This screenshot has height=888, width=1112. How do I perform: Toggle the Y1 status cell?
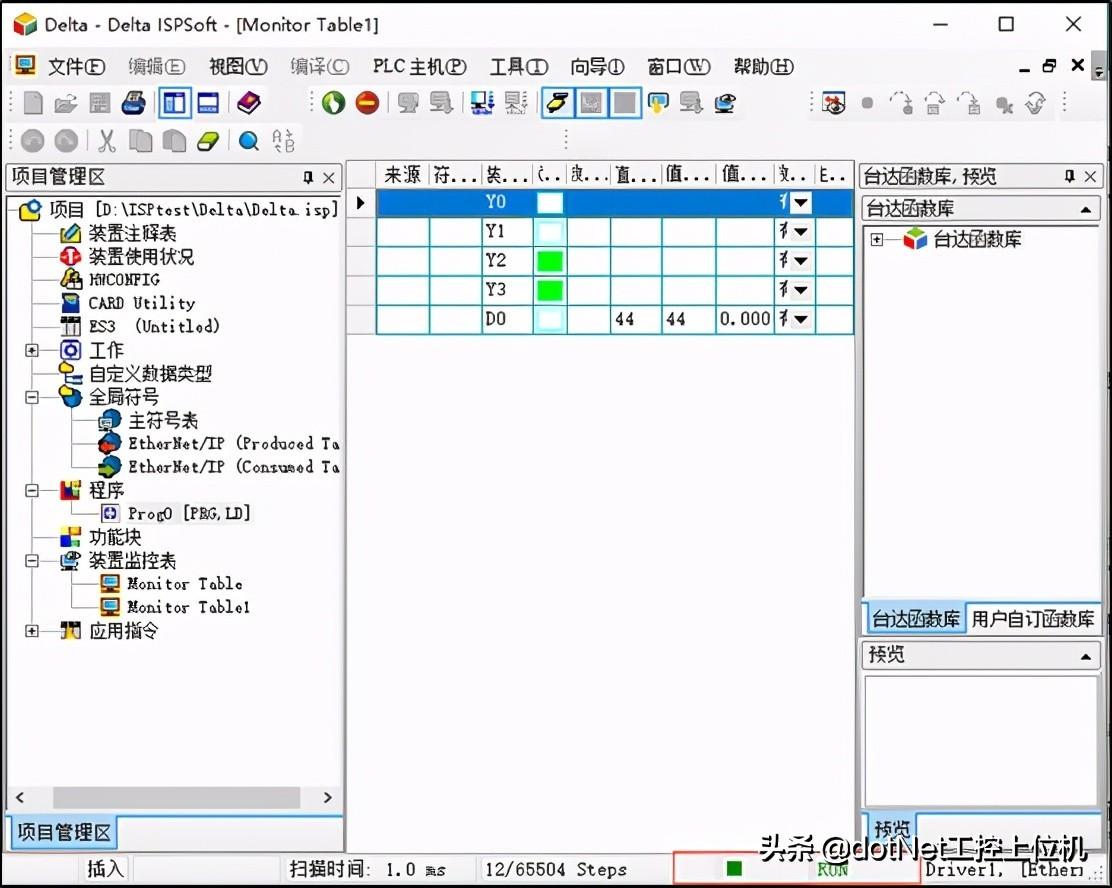[550, 232]
